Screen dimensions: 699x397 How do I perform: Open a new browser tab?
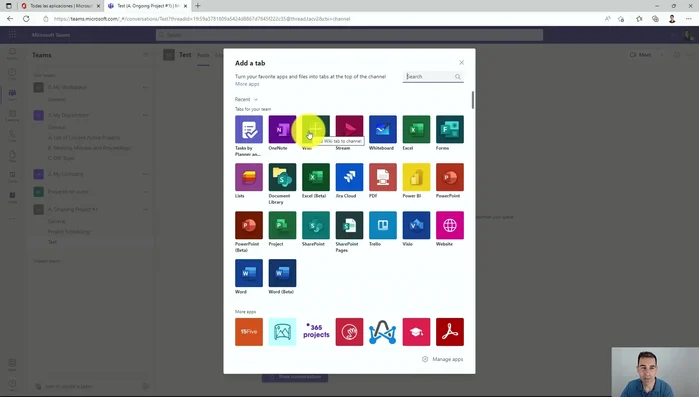tap(197, 6)
